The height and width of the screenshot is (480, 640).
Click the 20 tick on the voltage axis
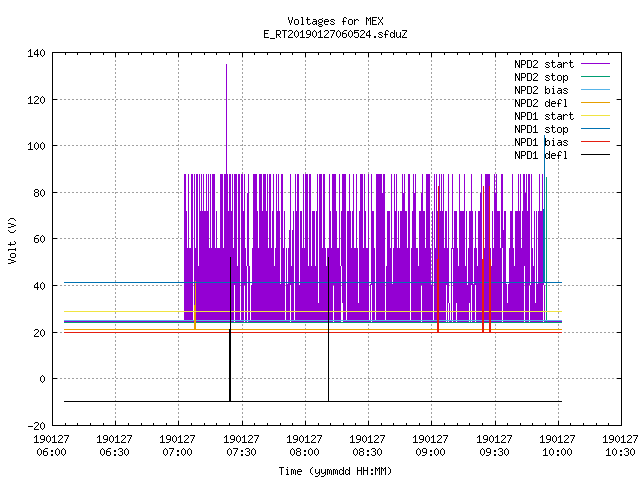(40, 333)
